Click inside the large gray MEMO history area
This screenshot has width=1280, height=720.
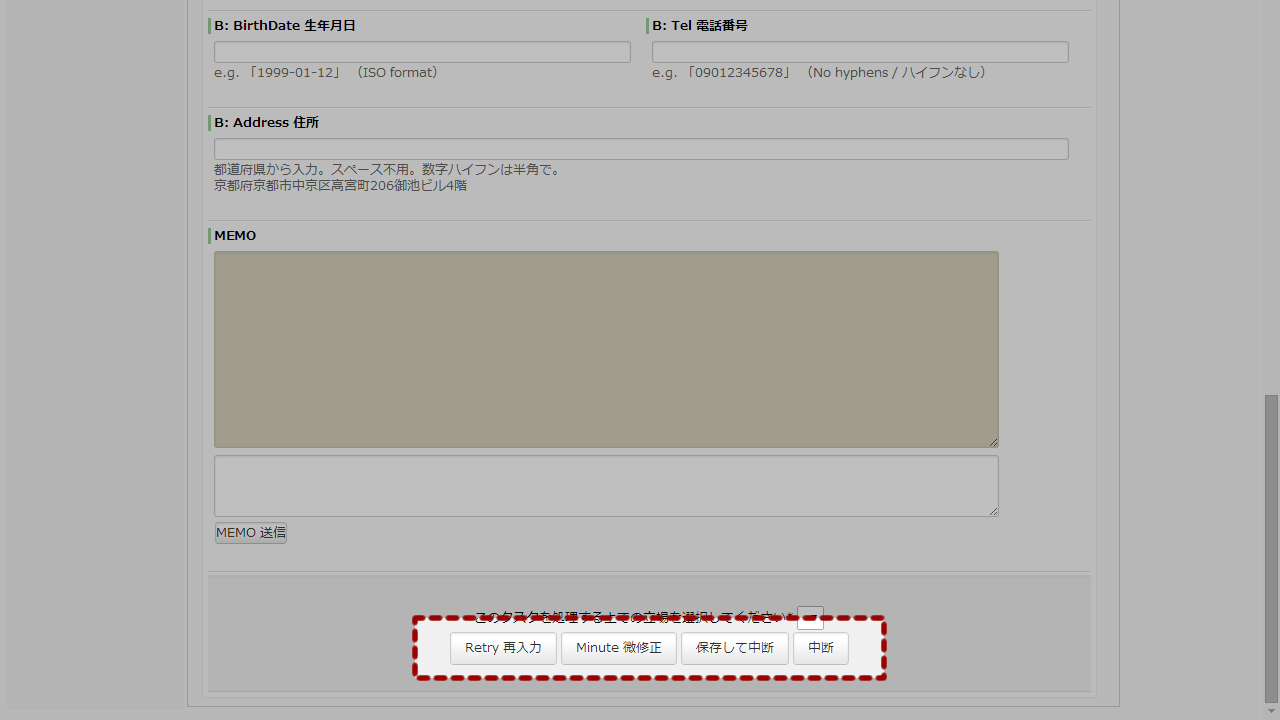pos(606,349)
